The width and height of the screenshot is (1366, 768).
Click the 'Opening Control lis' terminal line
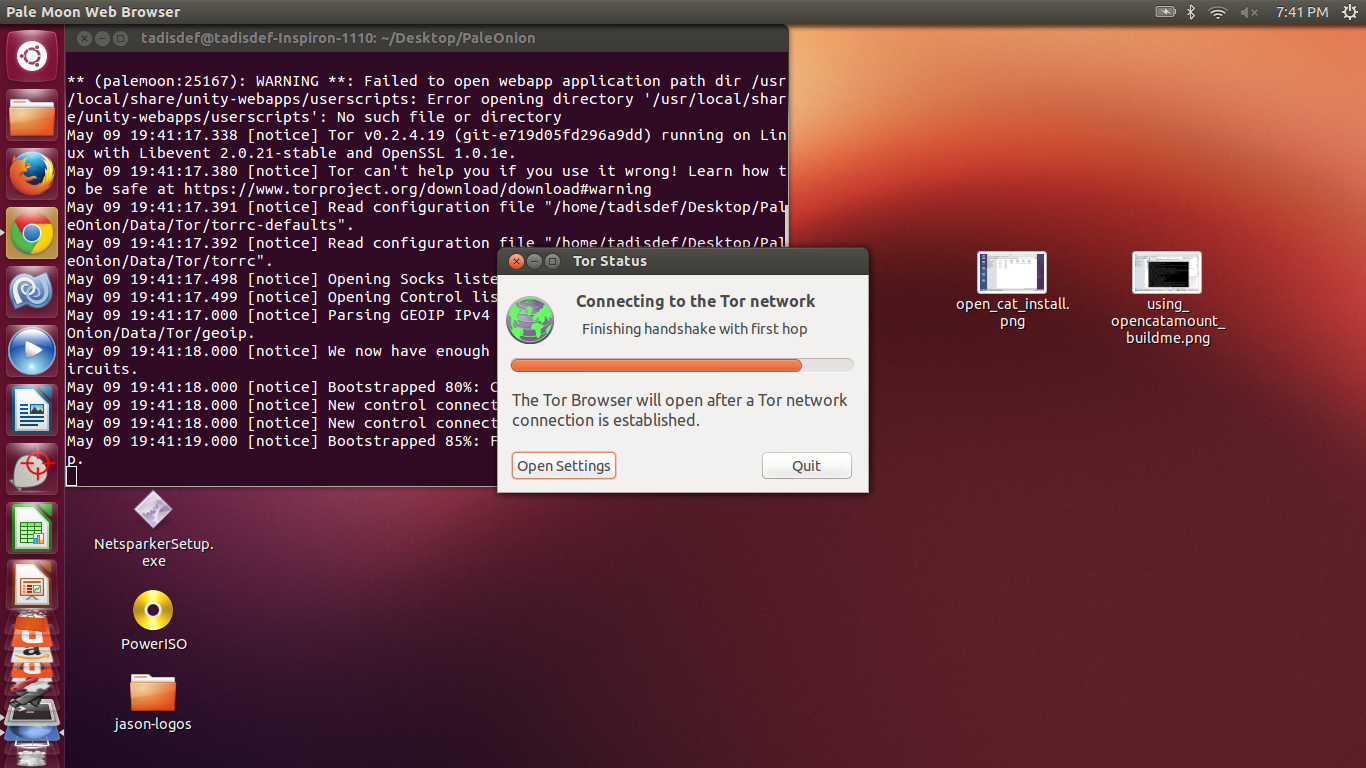(x=283, y=297)
